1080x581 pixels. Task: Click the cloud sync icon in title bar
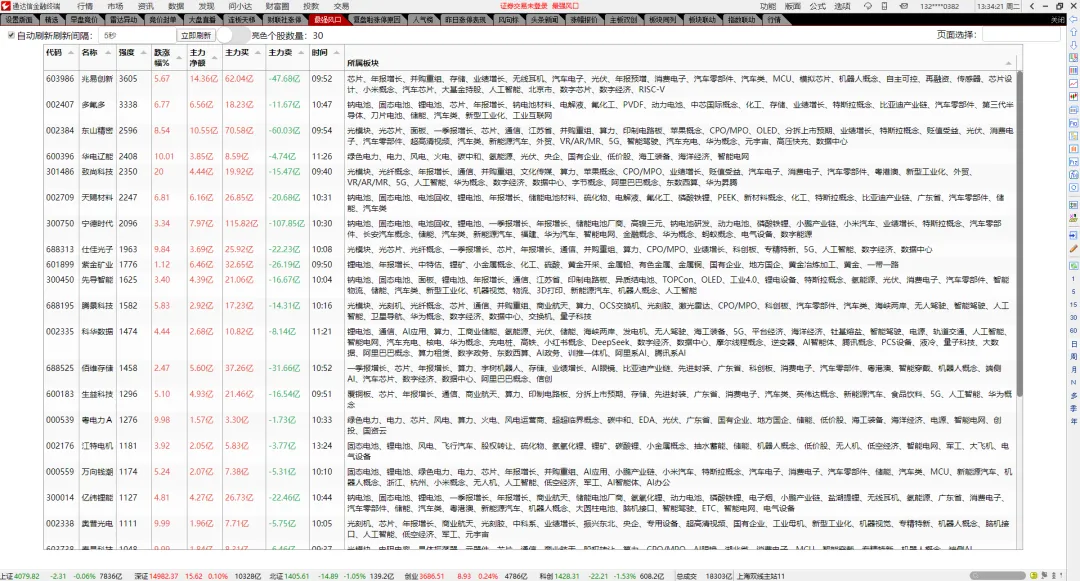pyautogui.click(x=868, y=6)
